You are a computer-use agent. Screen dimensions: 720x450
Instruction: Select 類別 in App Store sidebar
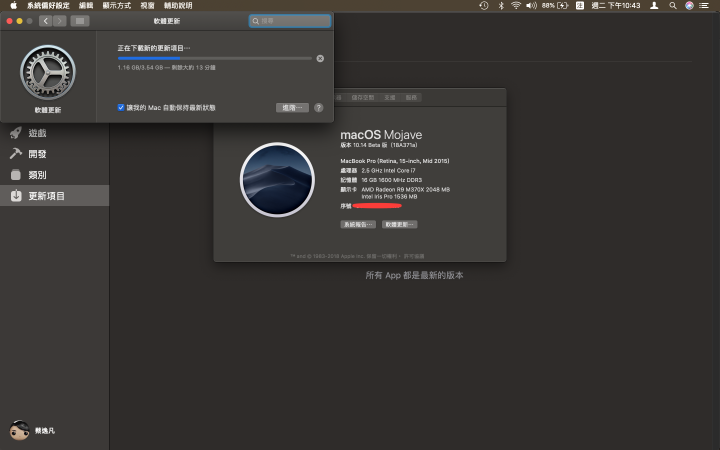click(55, 175)
